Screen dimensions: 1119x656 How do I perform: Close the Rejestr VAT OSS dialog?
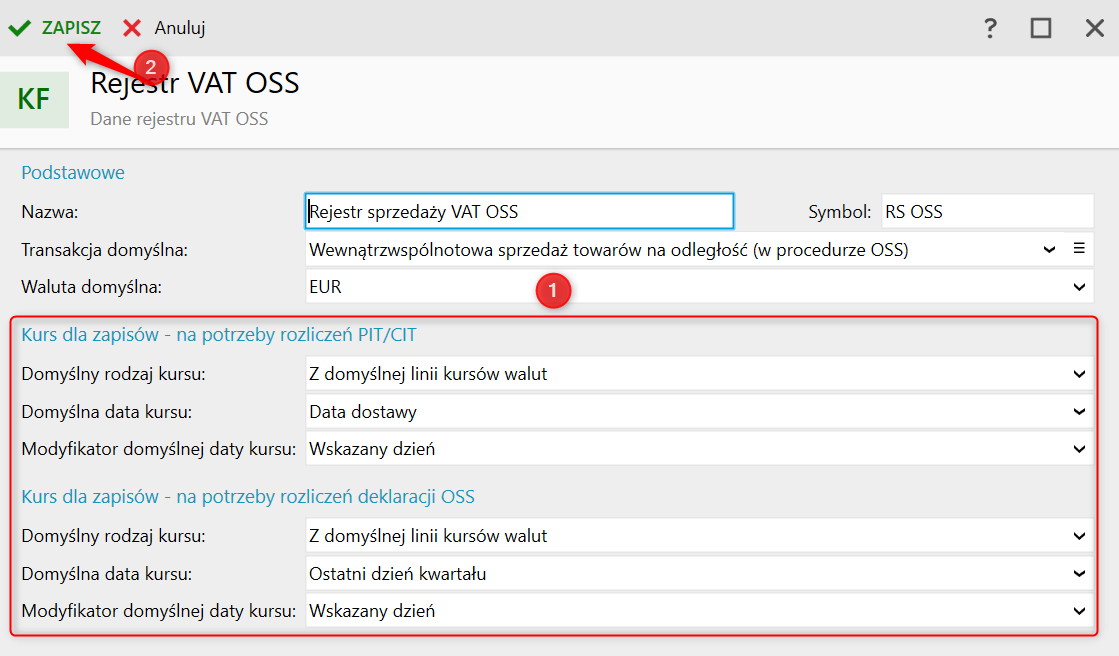(1094, 28)
